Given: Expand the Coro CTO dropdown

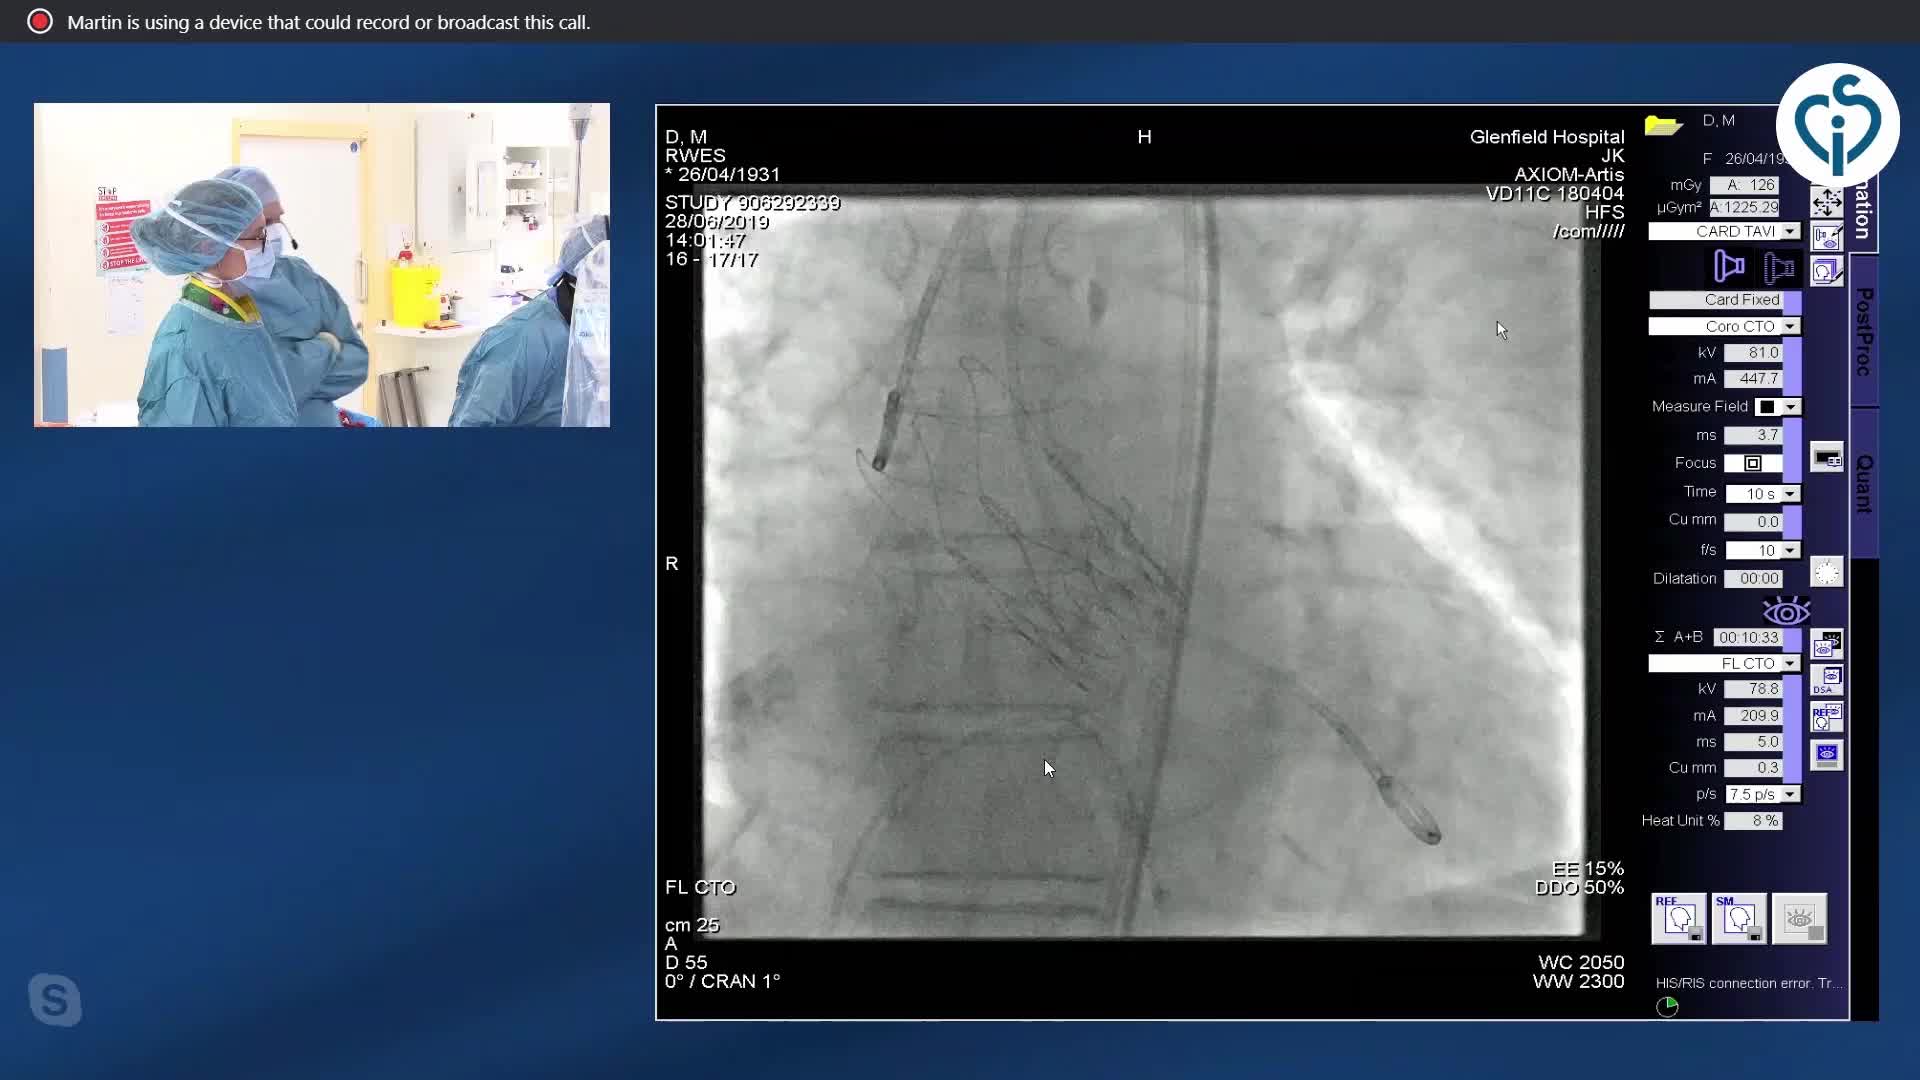Looking at the screenshot, I should pyautogui.click(x=1790, y=326).
